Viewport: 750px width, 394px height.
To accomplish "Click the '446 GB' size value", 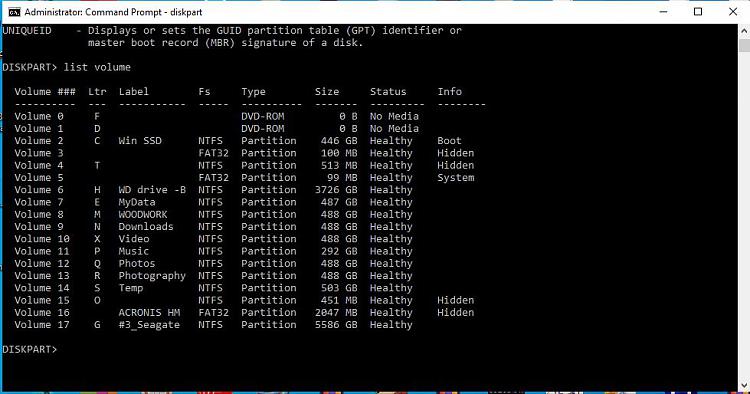I will (339, 141).
